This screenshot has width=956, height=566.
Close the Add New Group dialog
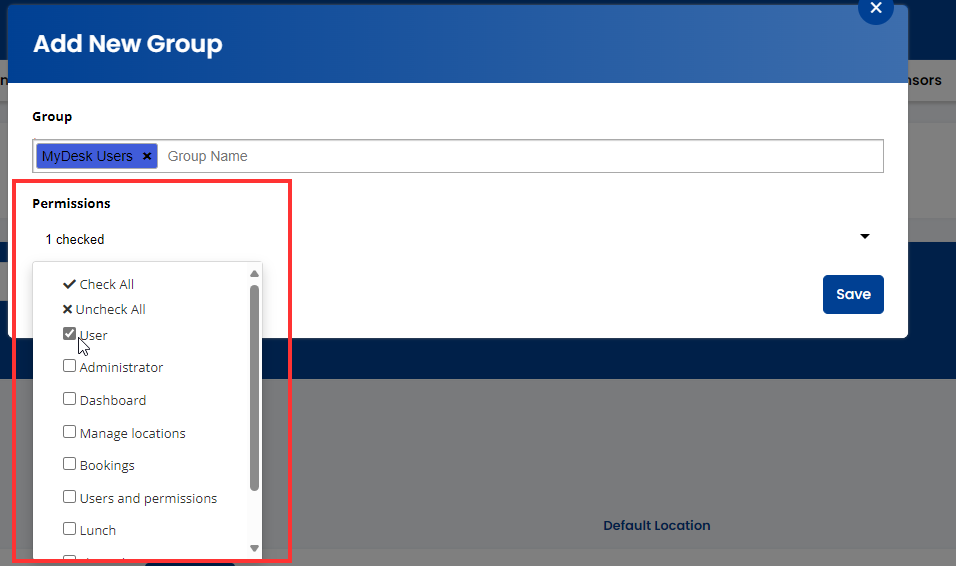pos(876,8)
